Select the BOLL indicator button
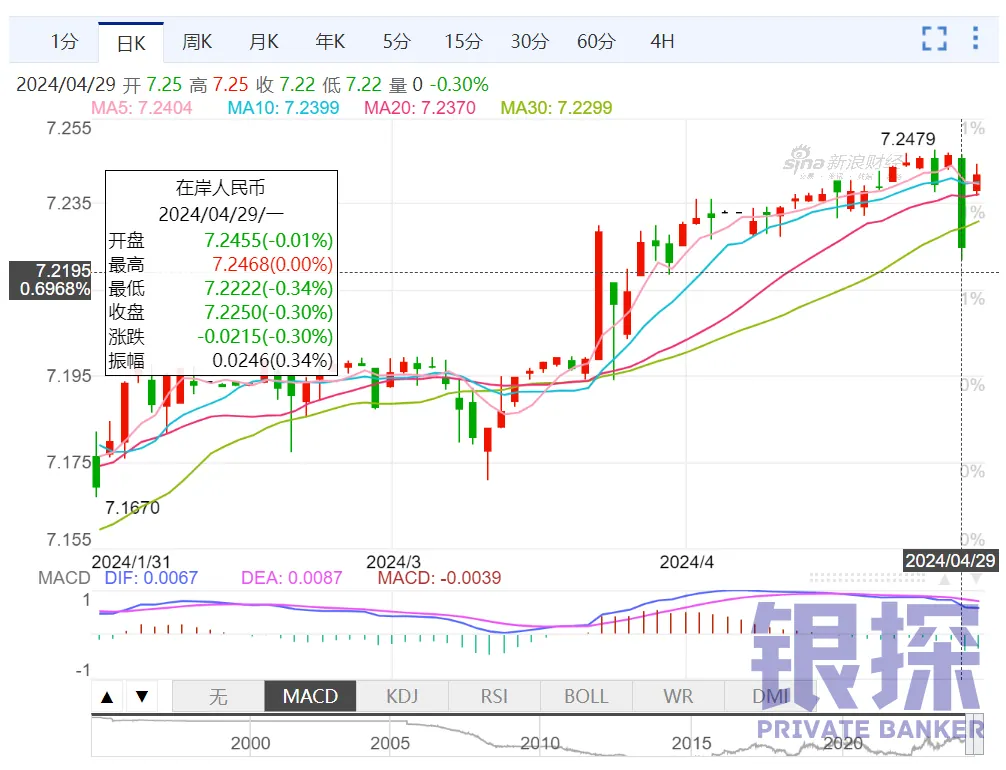Image resolution: width=1006 pixels, height=770 pixels. coord(586,697)
